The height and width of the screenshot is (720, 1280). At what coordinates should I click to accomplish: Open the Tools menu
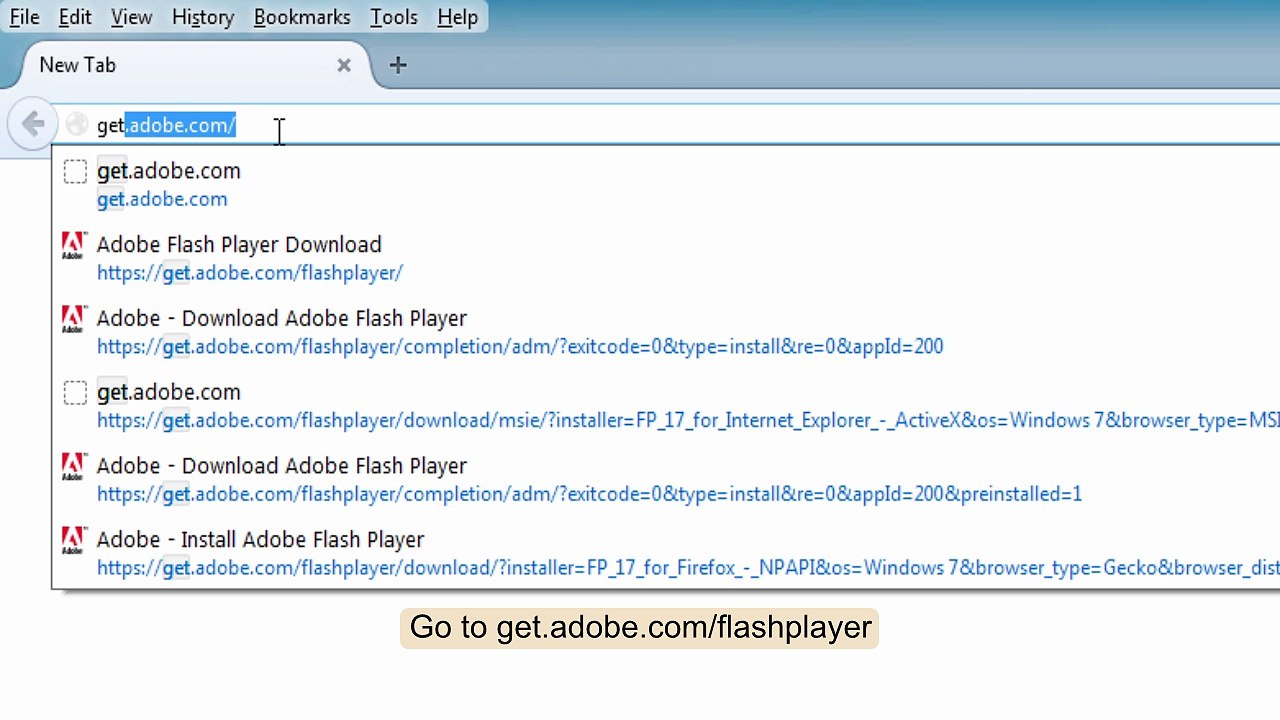[x=394, y=17]
